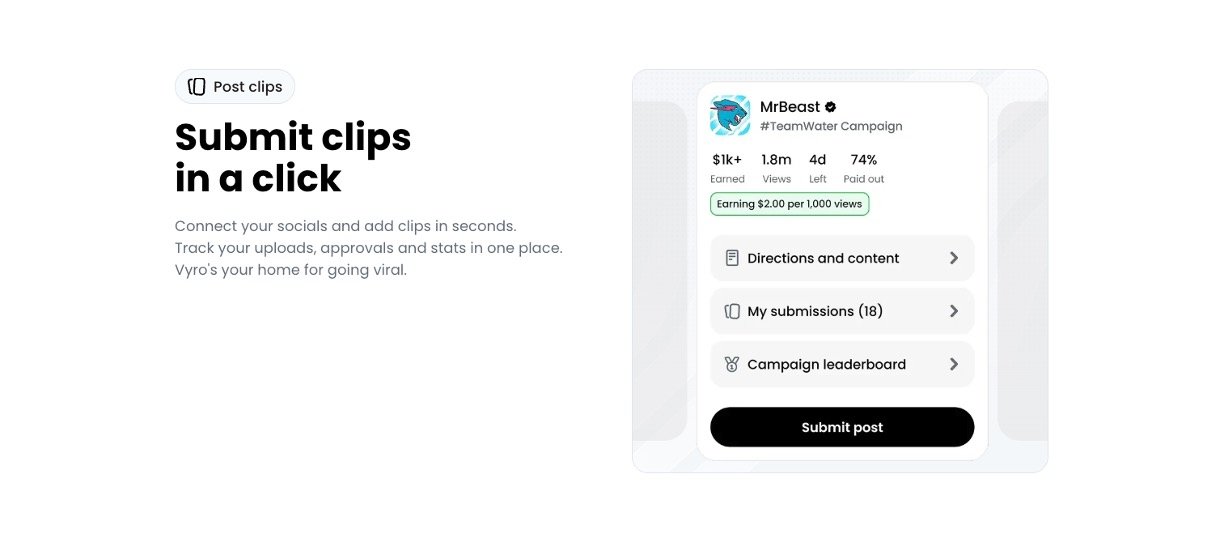
Task: Expand My submissions using the right chevron
Action: click(954, 311)
